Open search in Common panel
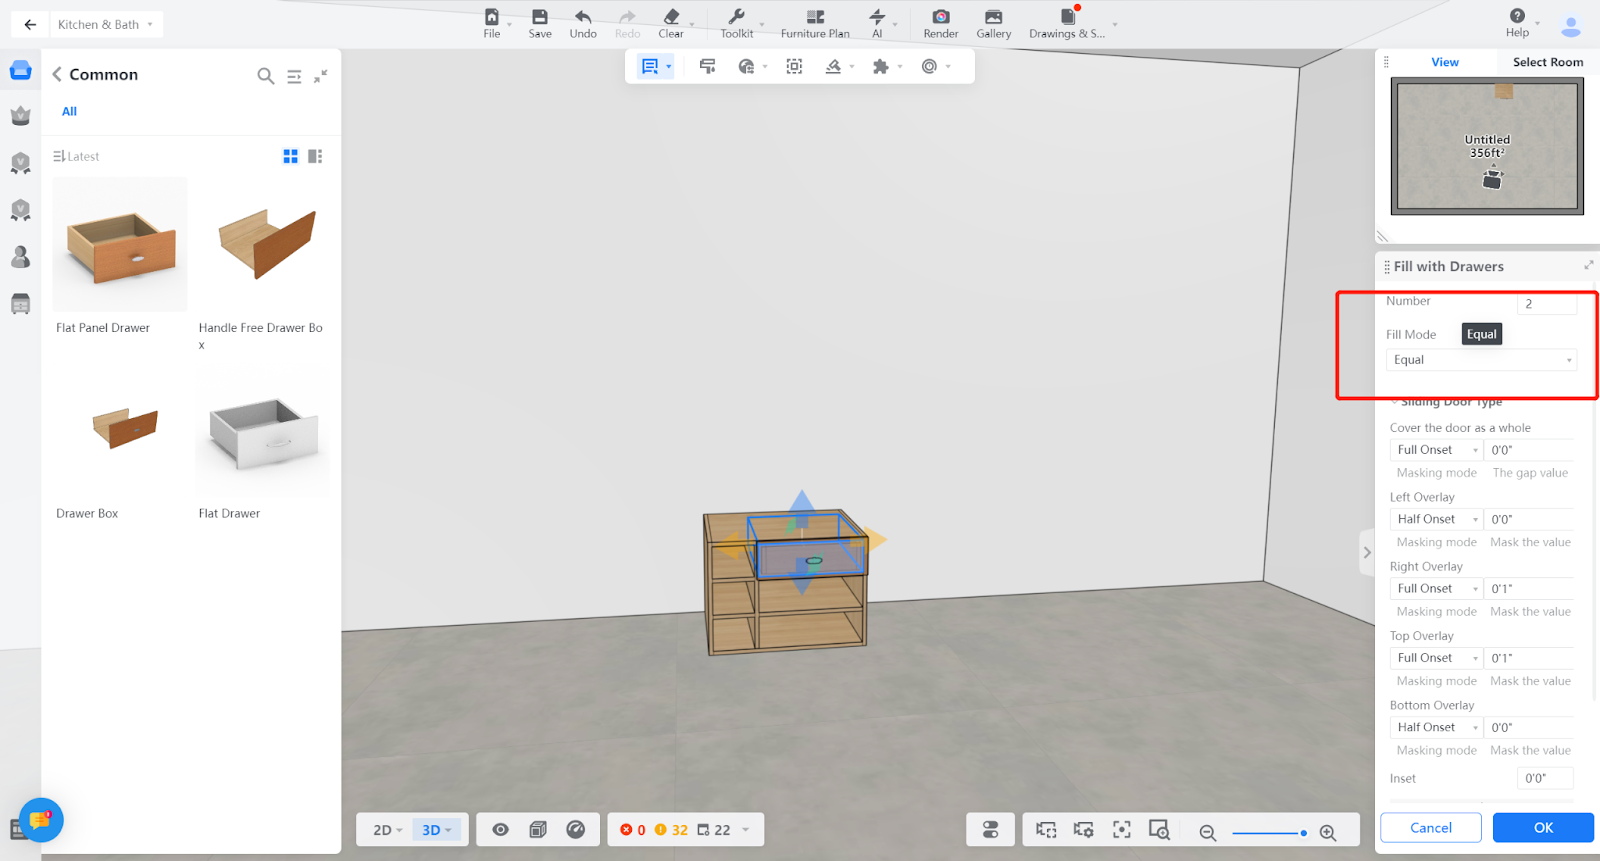Image resolution: width=1600 pixels, height=861 pixels. tap(265, 76)
